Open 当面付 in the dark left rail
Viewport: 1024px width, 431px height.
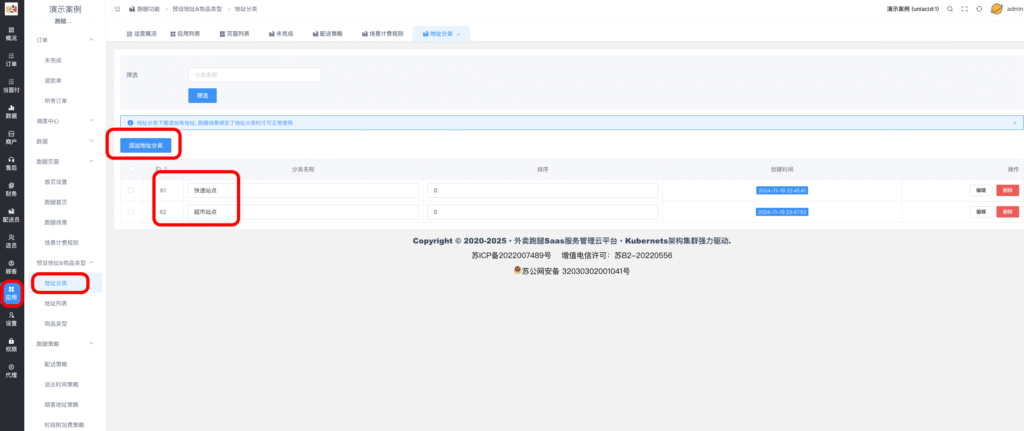[11, 86]
